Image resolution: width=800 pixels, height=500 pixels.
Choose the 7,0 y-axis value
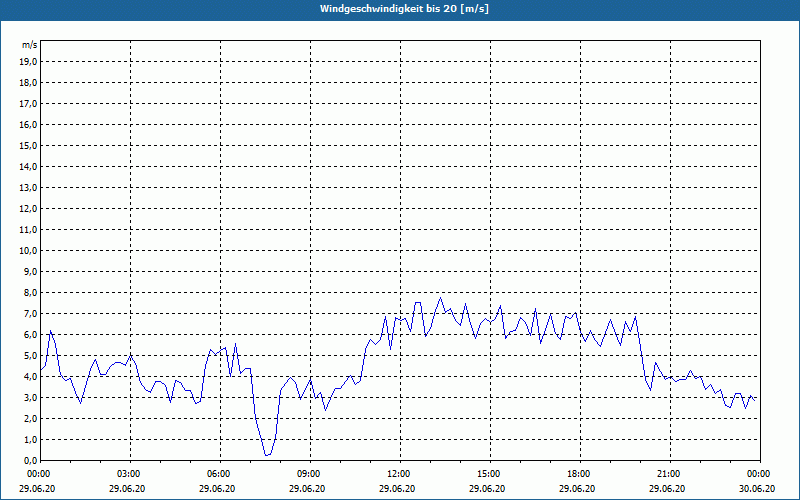click(x=30, y=313)
